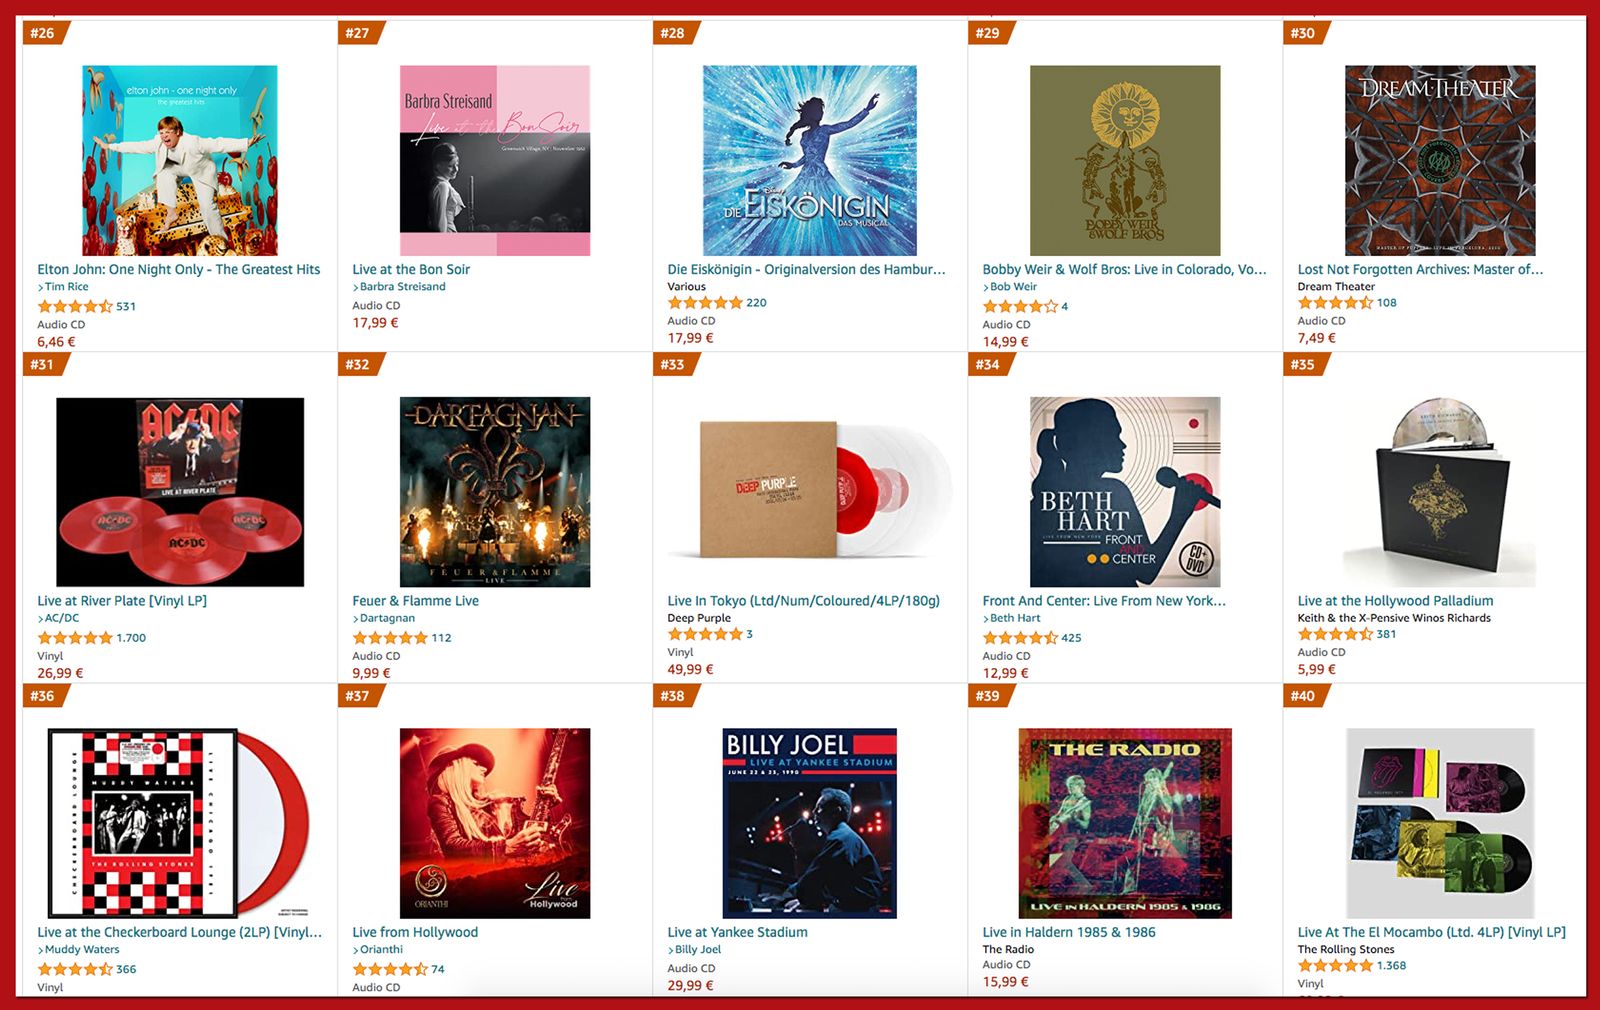Select the Dream Theater album cover image
The image size is (1600, 1010).
1440,160
